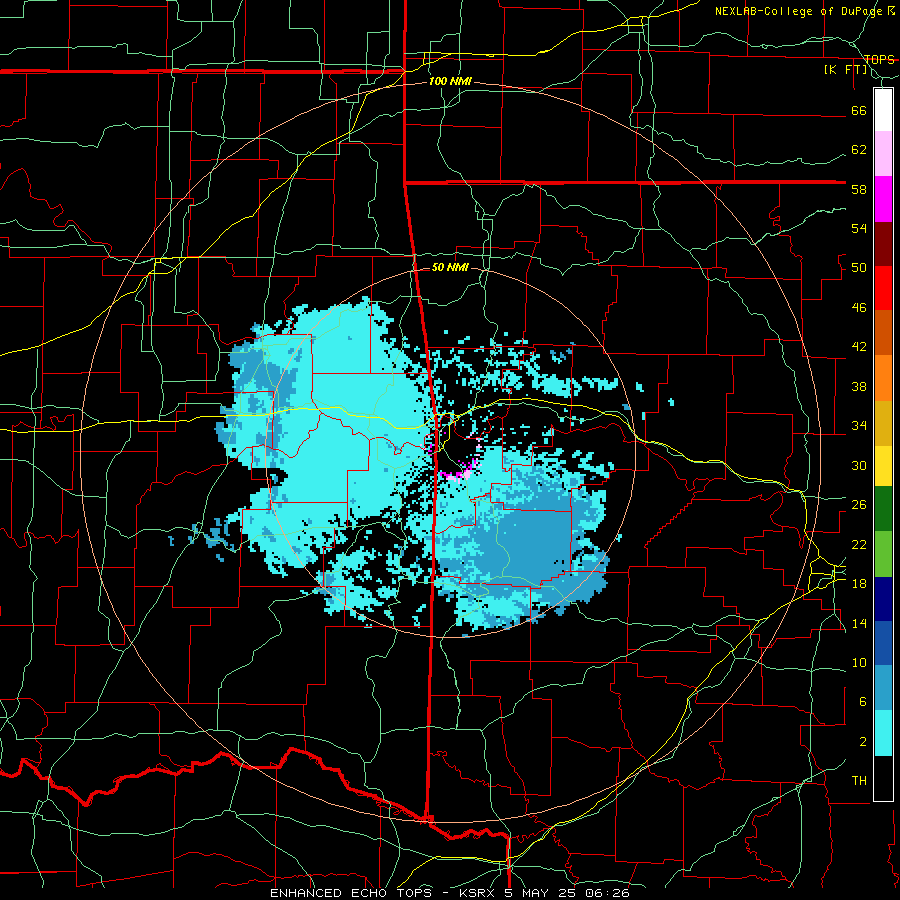Click the legend label 46
900x900 pixels.
[x=859, y=308]
